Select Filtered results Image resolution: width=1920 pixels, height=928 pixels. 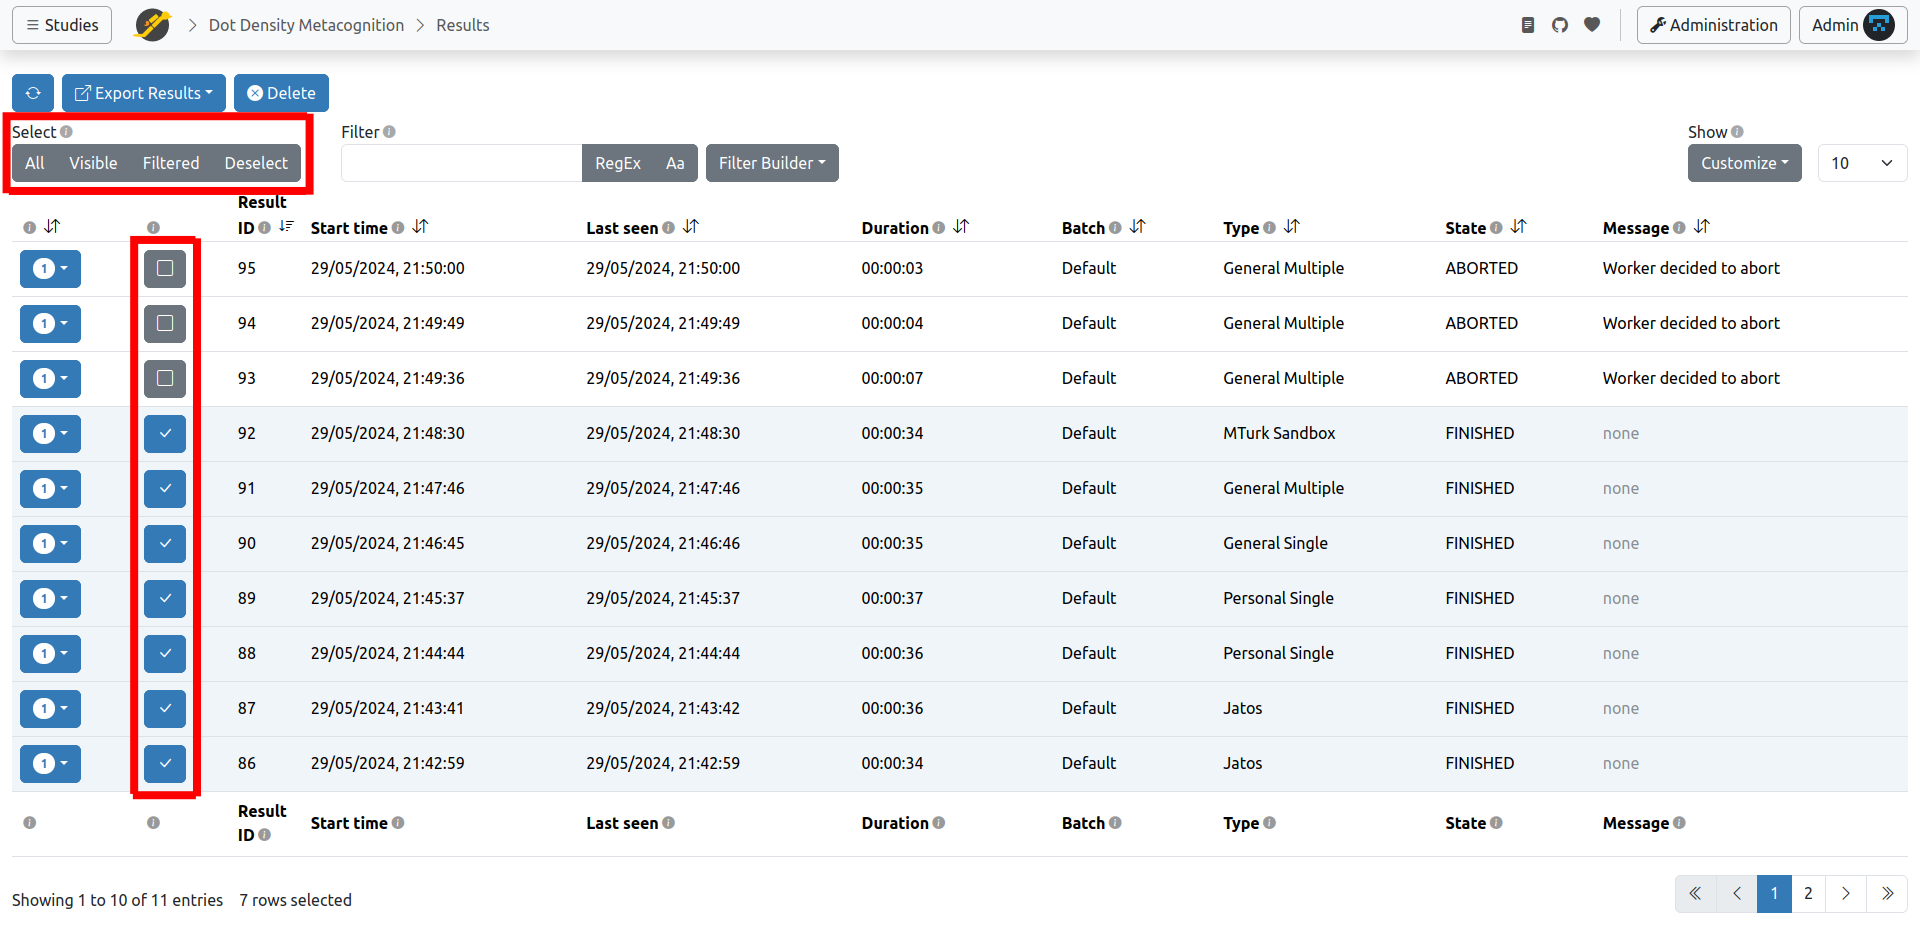pyautogui.click(x=171, y=163)
